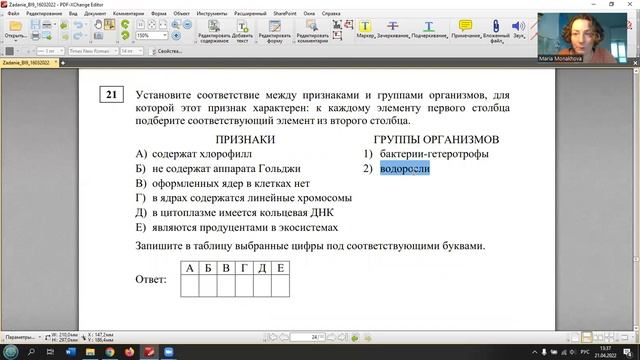Select the Underline text tool

point(429,29)
